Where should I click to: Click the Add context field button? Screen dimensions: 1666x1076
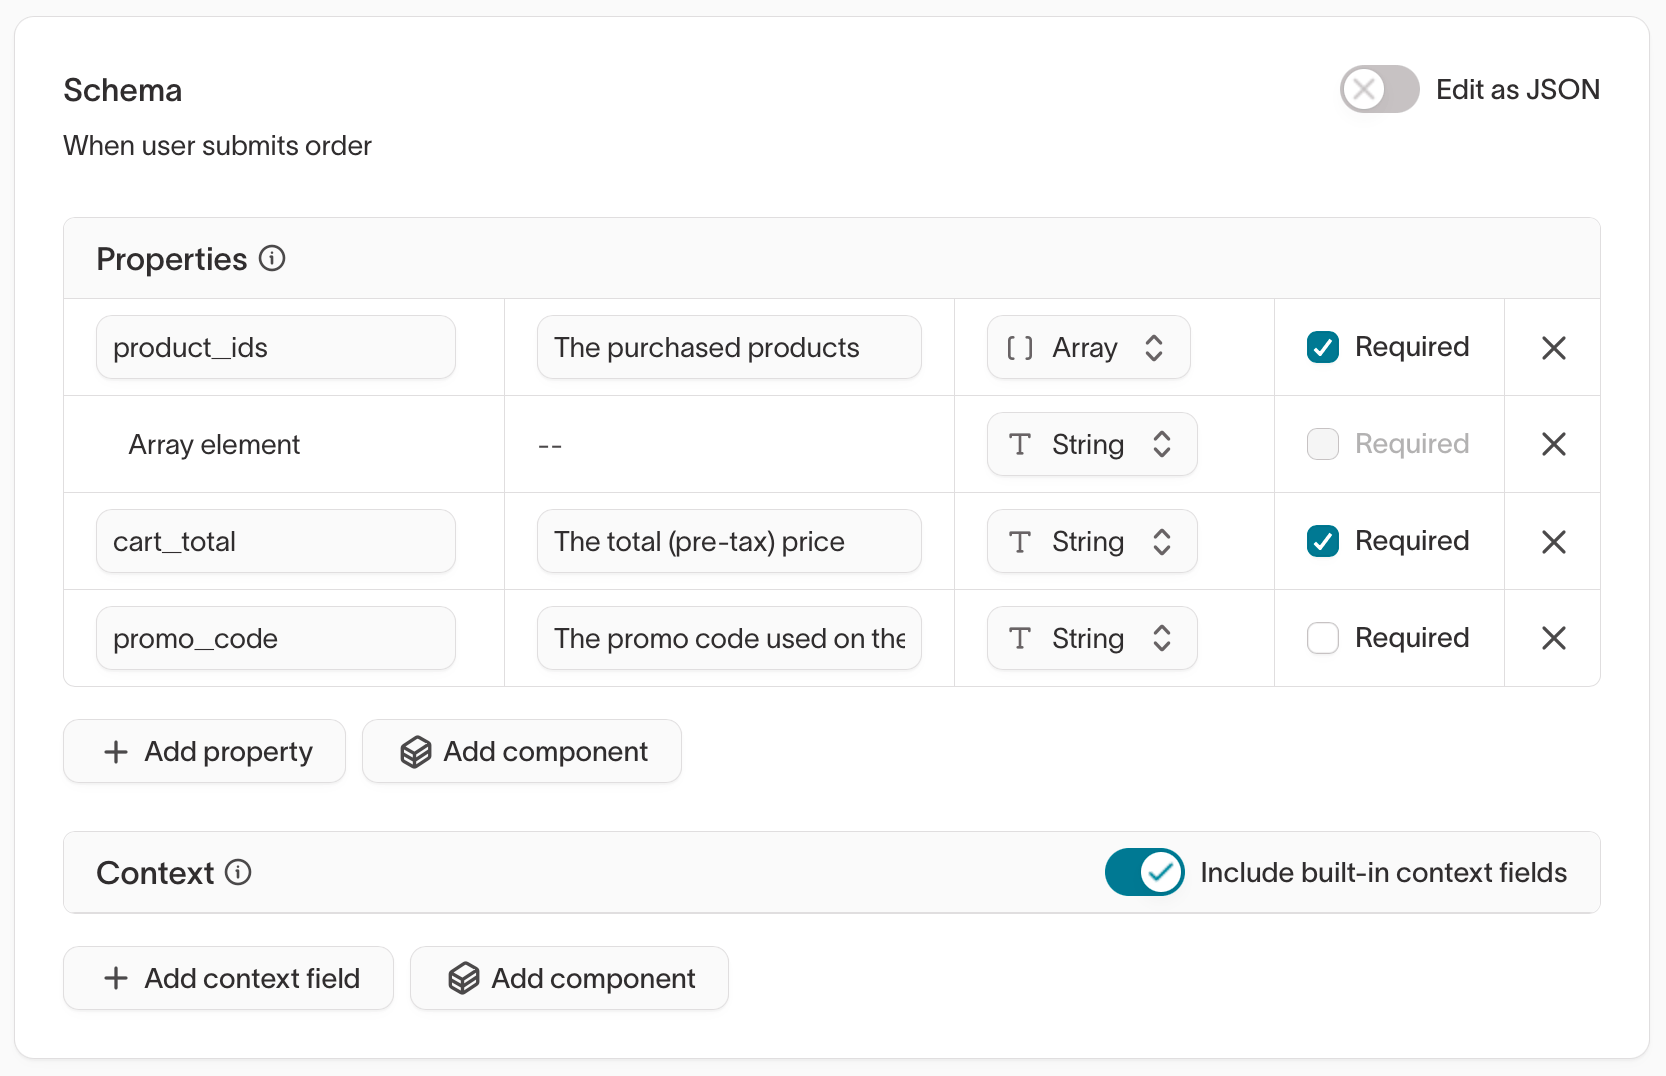[228, 978]
